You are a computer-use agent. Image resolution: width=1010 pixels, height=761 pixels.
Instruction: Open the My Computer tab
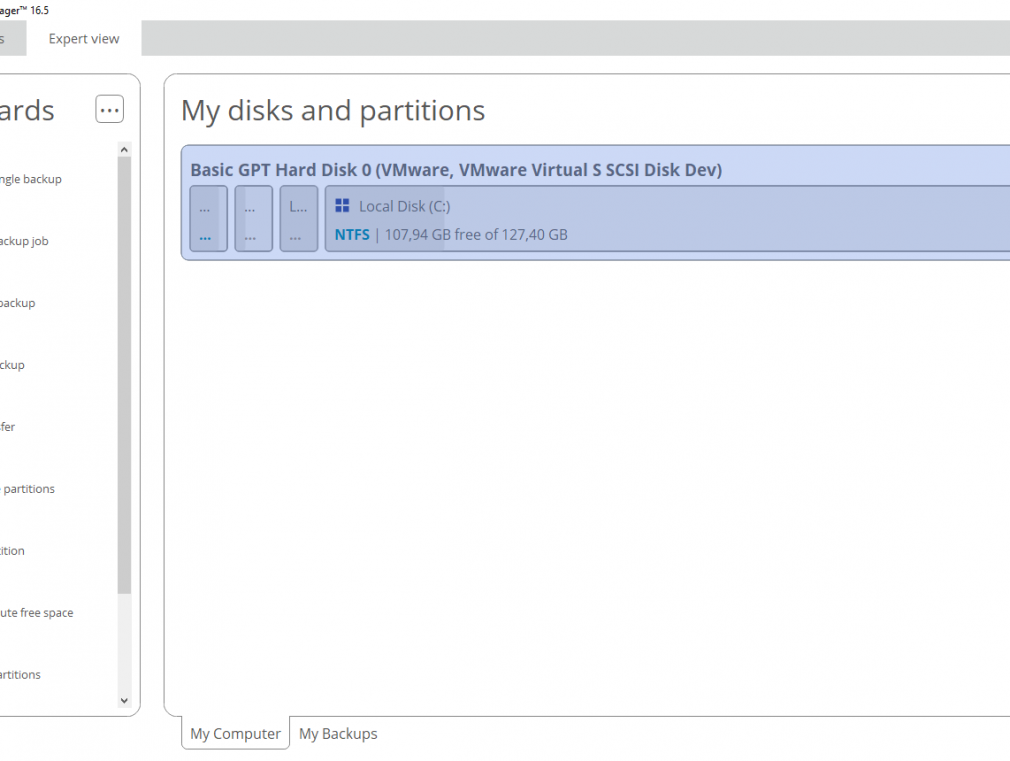click(x=235, y=733)
